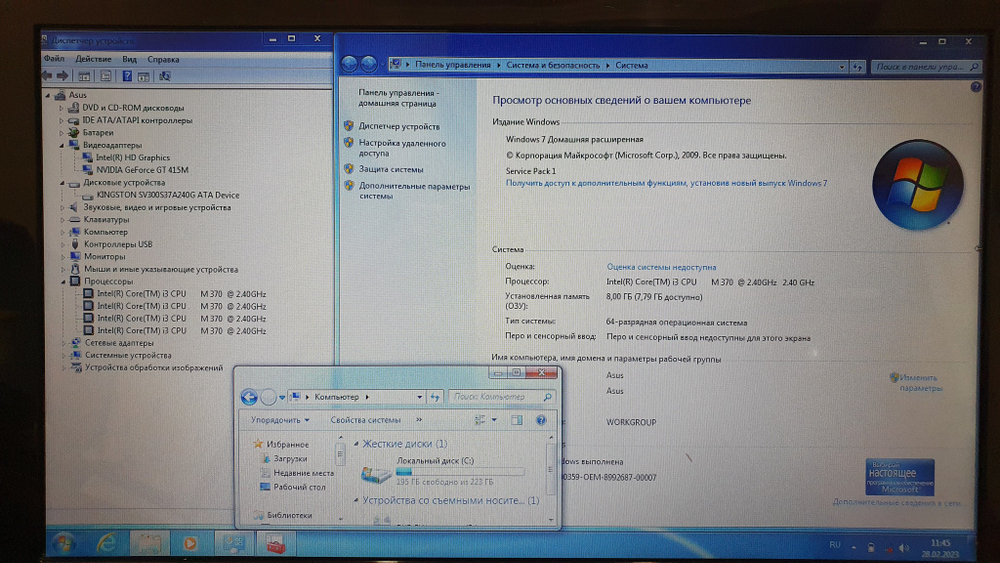Expand IDE ATA/ATAPI контроллеры node
Screen dimensions: 1000x563
coord(61,121)
